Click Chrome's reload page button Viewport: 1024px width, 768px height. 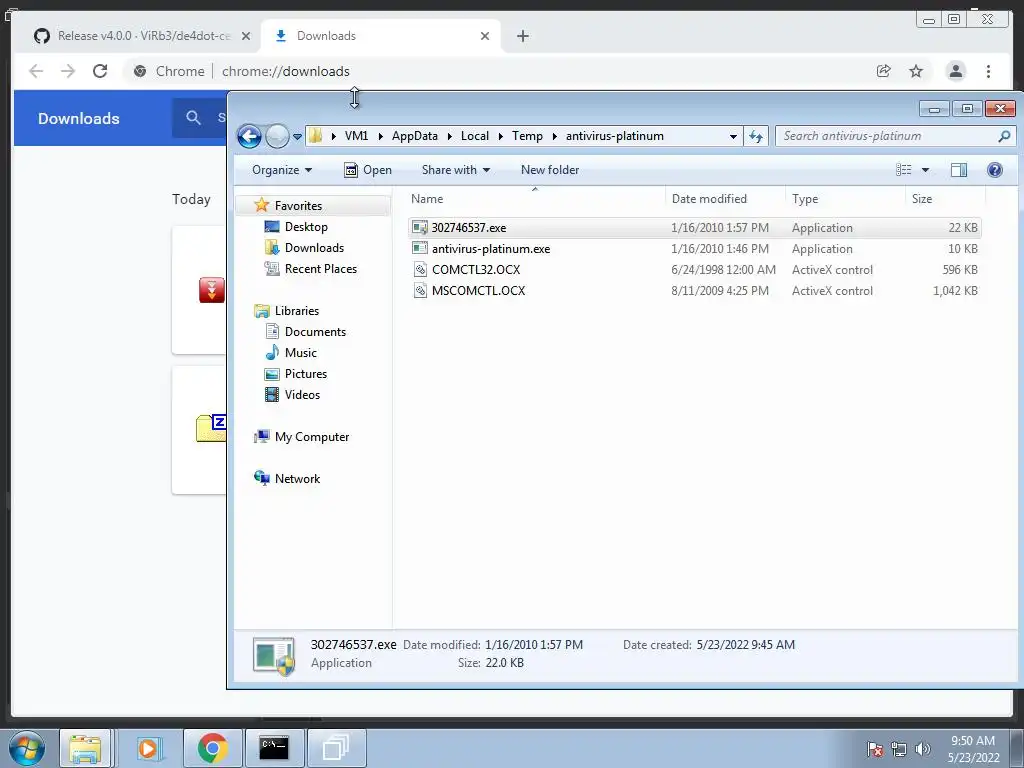[100, 71]
